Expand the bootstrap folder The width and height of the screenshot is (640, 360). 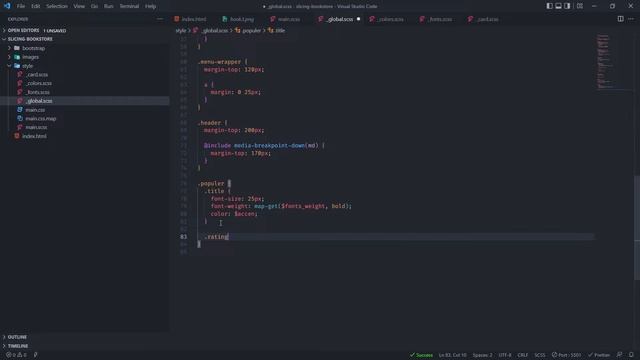pos(33,48)
